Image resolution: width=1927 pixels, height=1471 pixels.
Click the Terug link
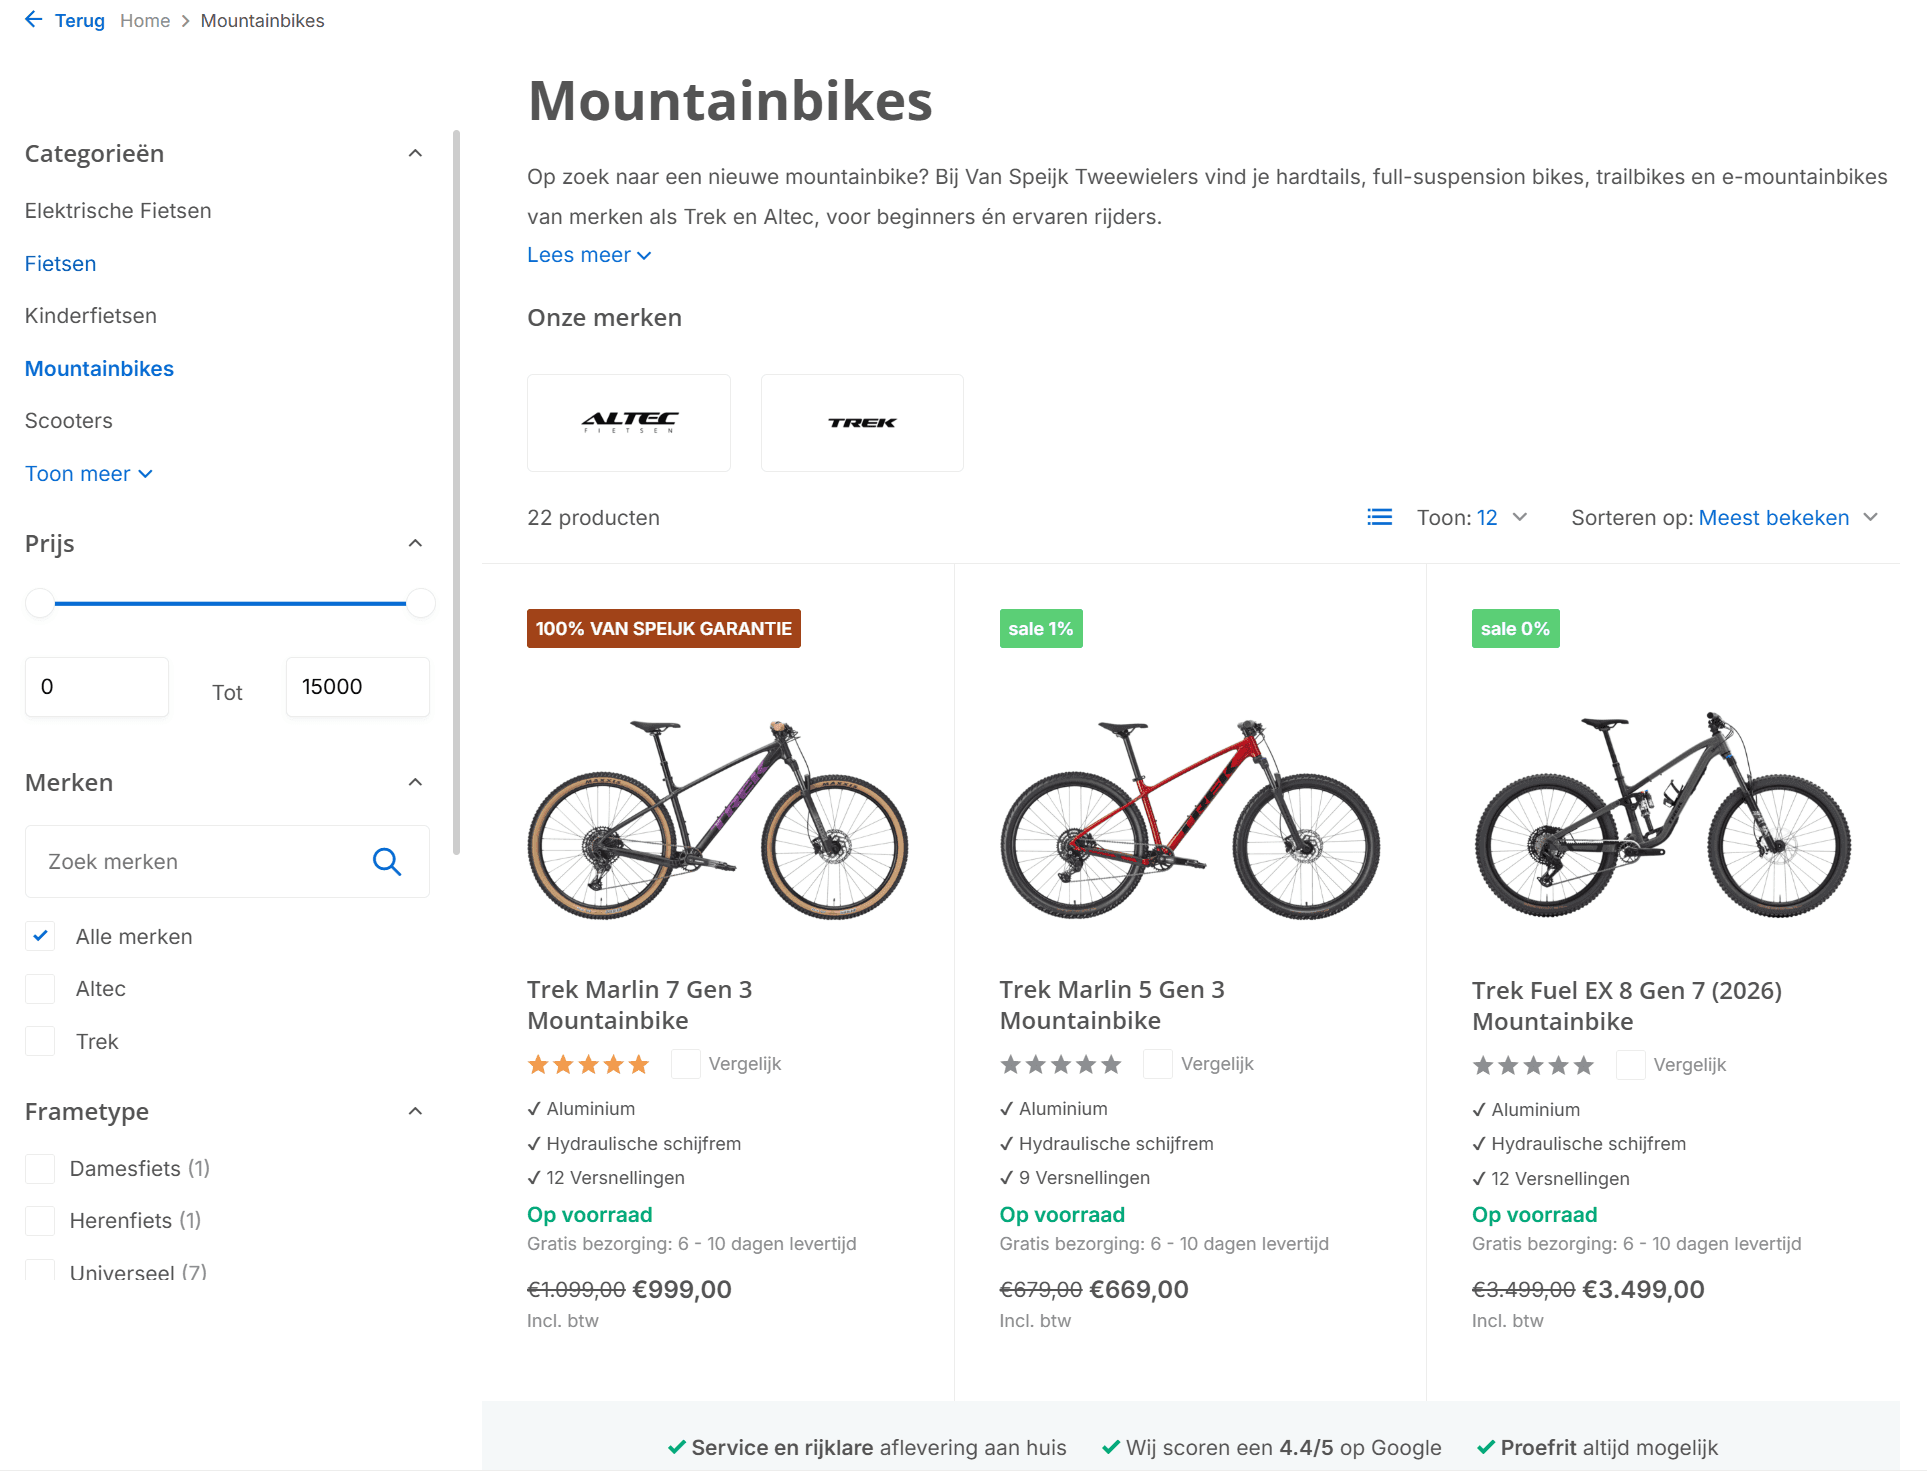coord(80,21)
